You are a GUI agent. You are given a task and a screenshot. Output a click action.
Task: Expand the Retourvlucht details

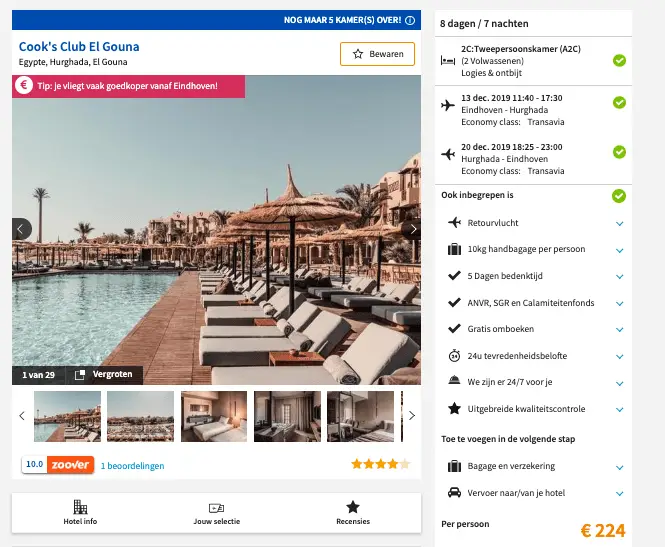click(x=619, y=223)
